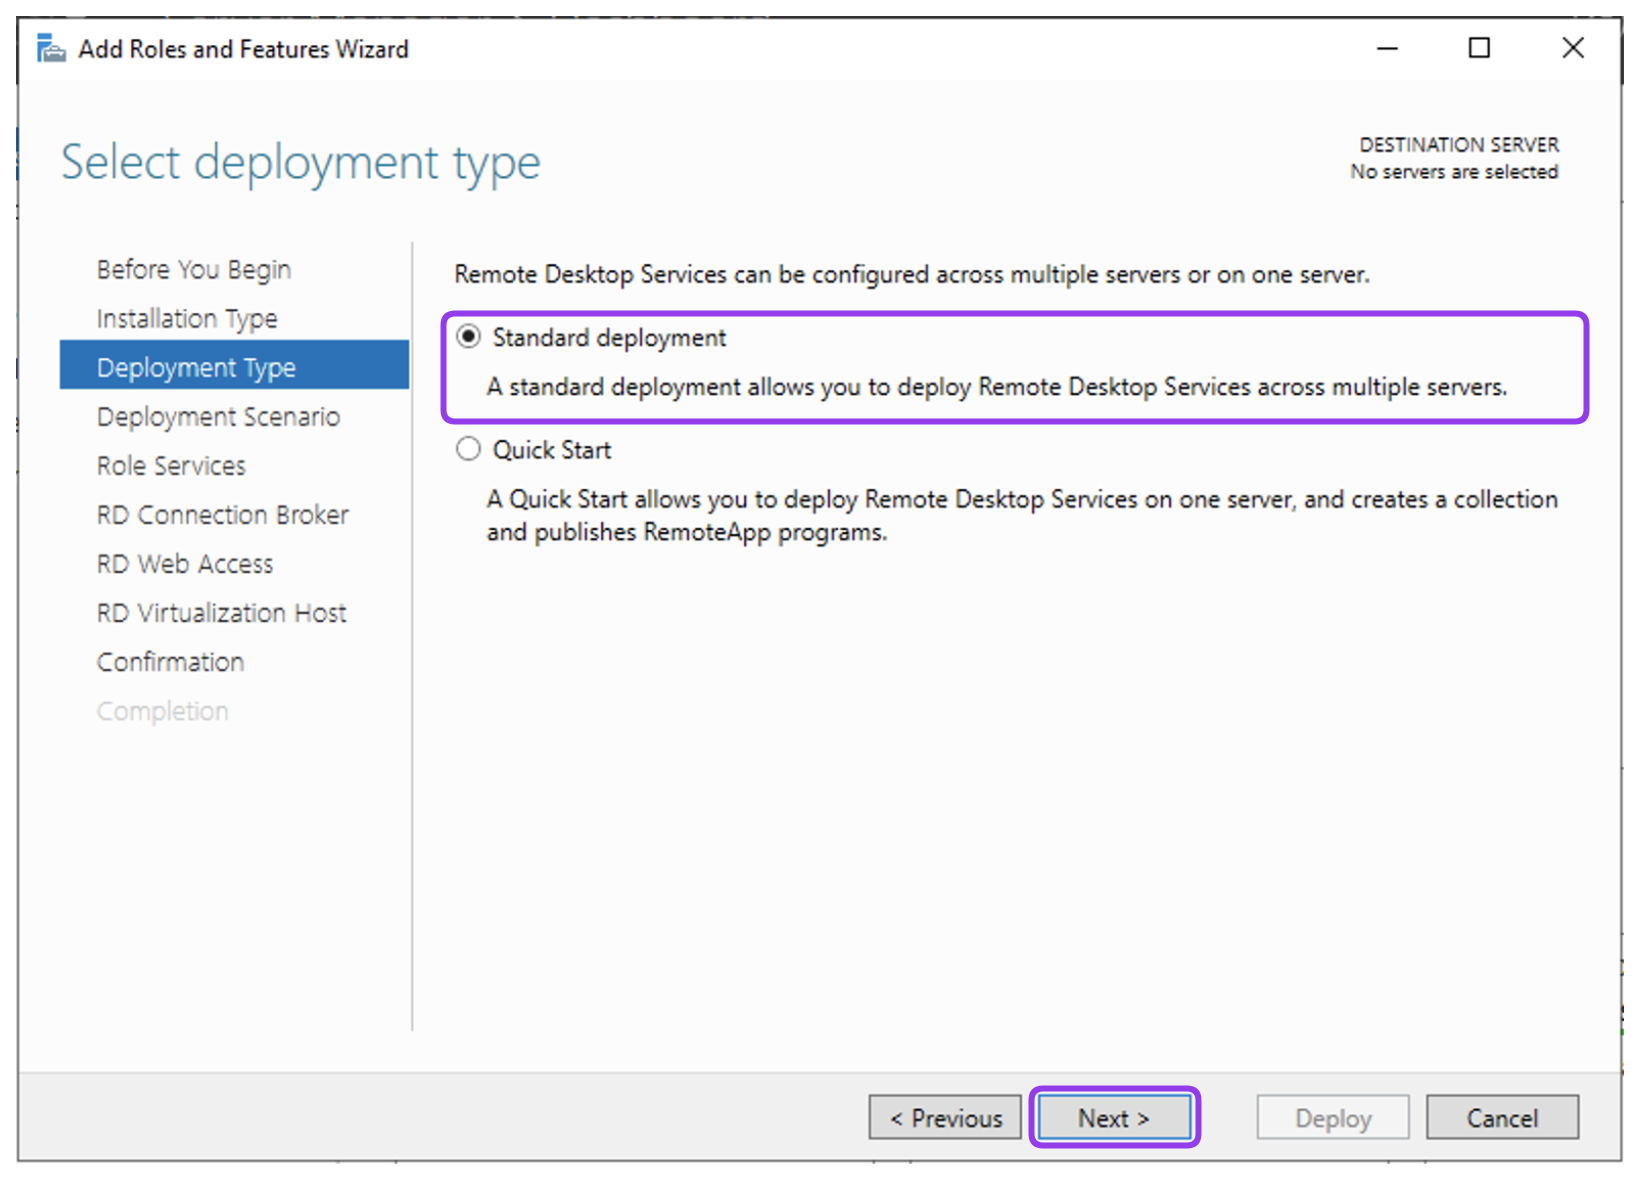Screen dimensions: 1639x1187
Task: Click the 'Select deployment type' heading
Action: (x=300, y=163)
